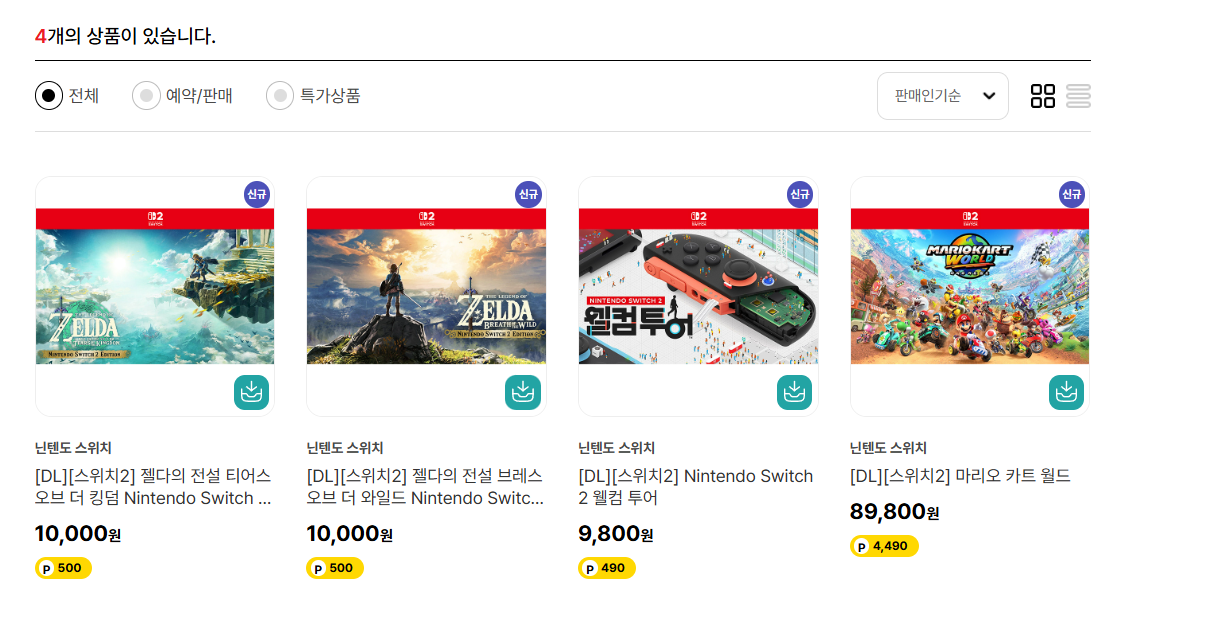
Task: Switch to list view layout
Action: click(x=1078, y=96)
